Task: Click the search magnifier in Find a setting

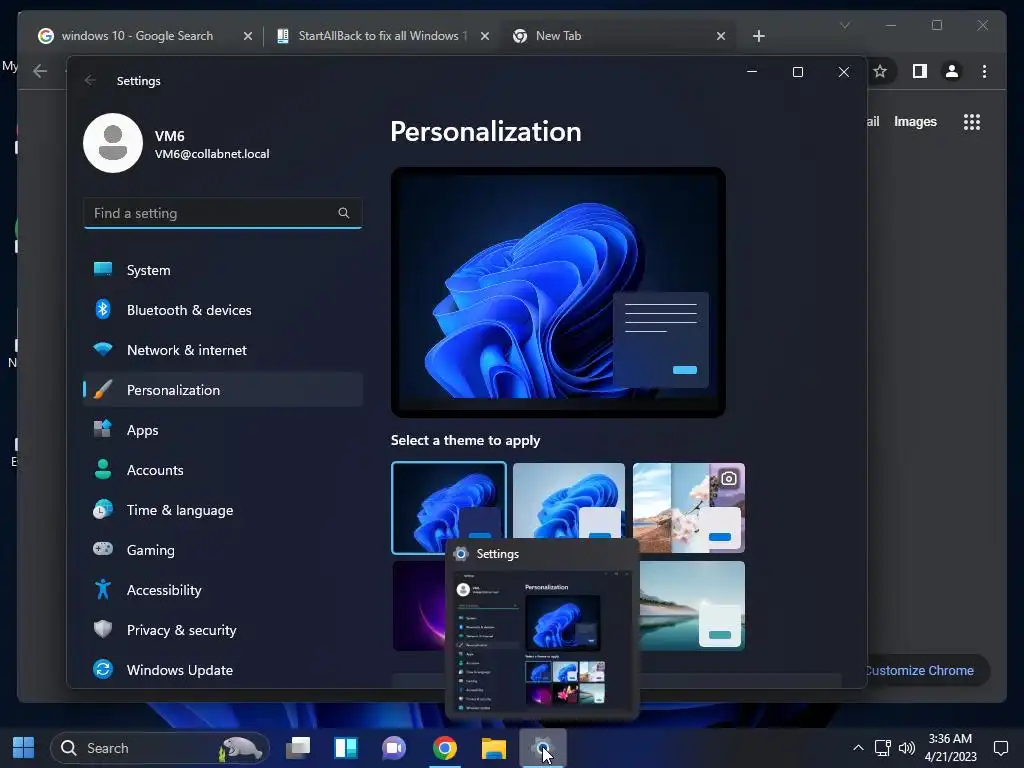Action: coord(344,213)
